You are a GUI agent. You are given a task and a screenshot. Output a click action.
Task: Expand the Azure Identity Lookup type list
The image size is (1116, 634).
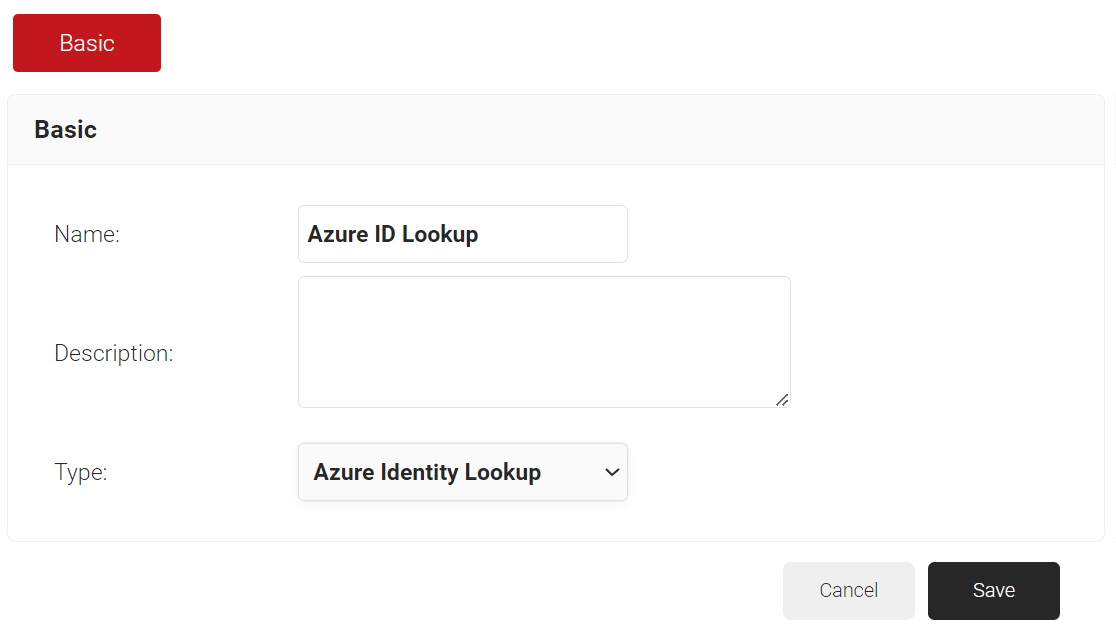462,472
